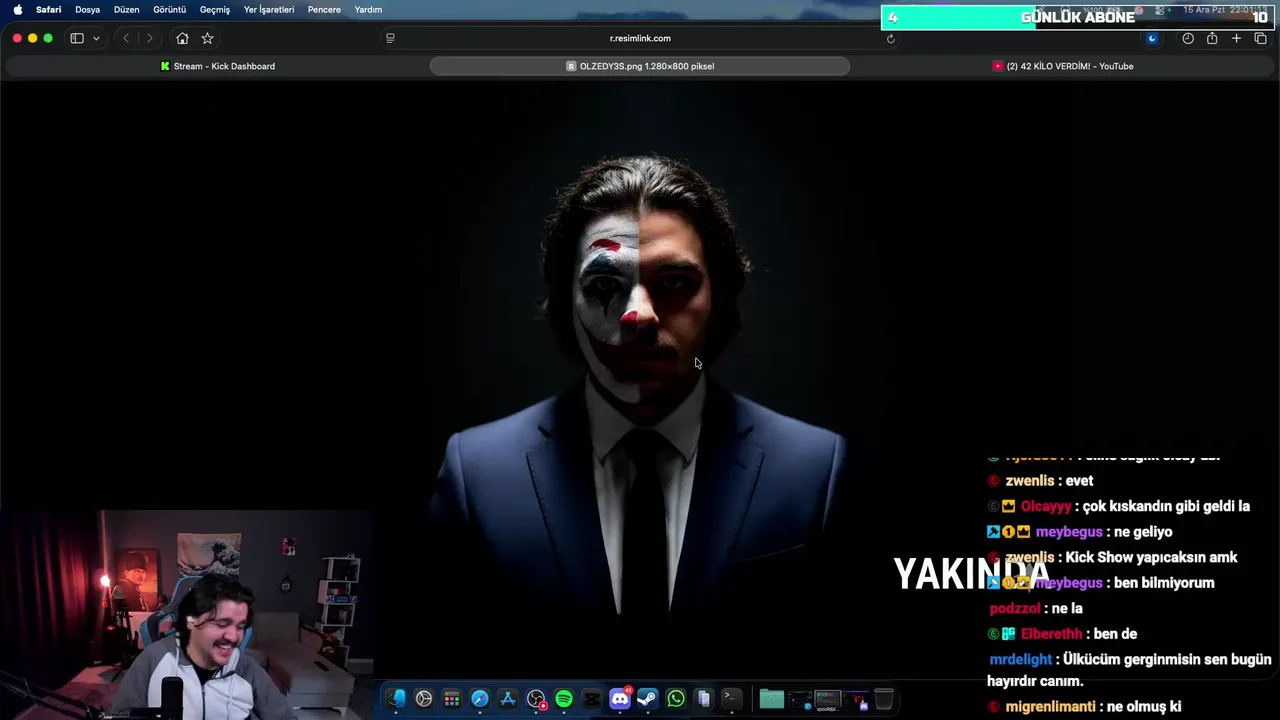Click the streamer webcam overlay
This screenshot has height=720, width=1280.
pos(186,615)
